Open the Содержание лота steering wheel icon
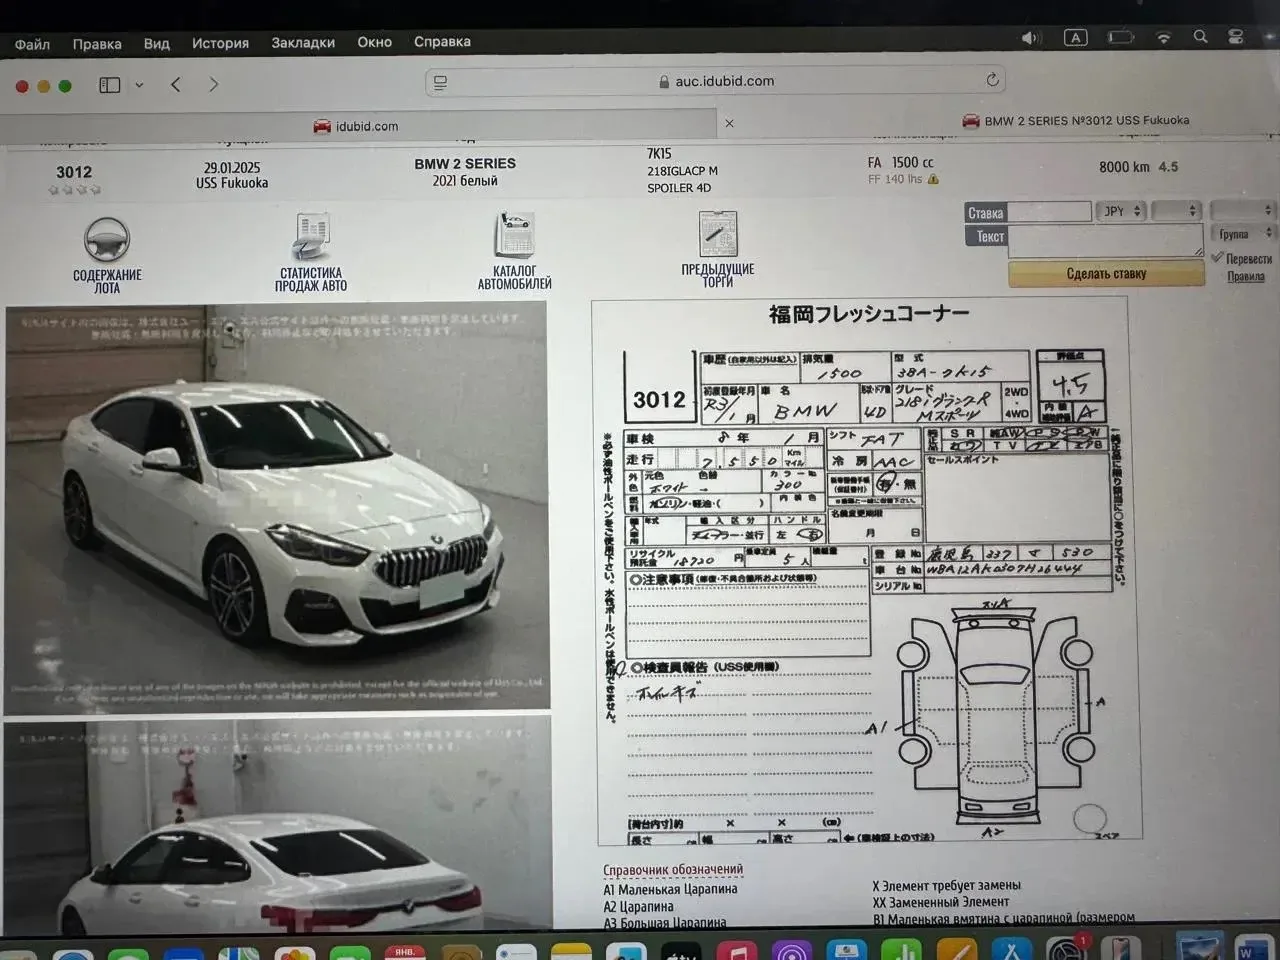This screenshot has width=1280, height=960. coord(107,240)
